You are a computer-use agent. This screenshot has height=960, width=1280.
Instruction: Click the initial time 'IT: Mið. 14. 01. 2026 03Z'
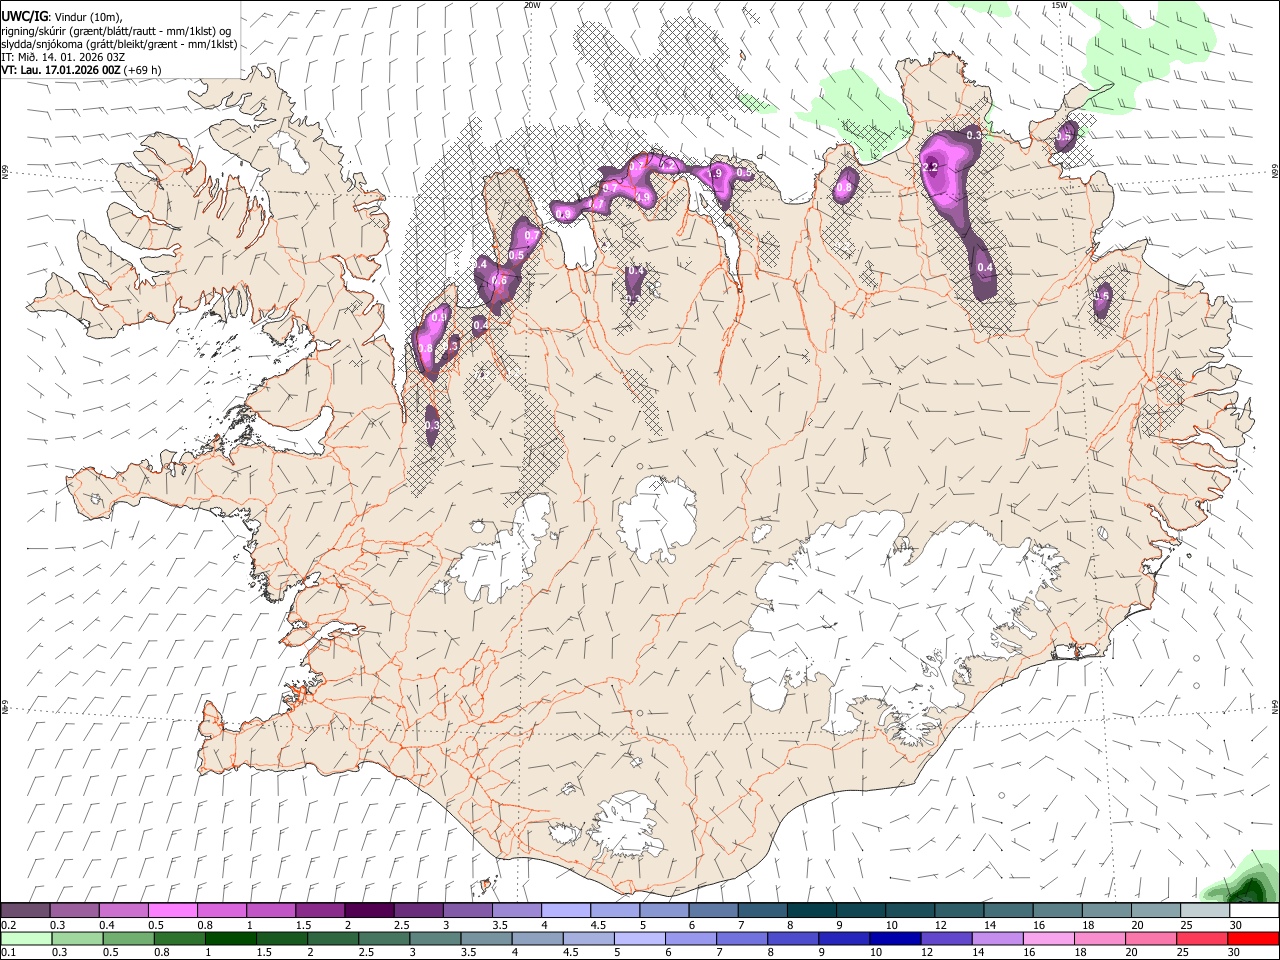coord(63,57)
